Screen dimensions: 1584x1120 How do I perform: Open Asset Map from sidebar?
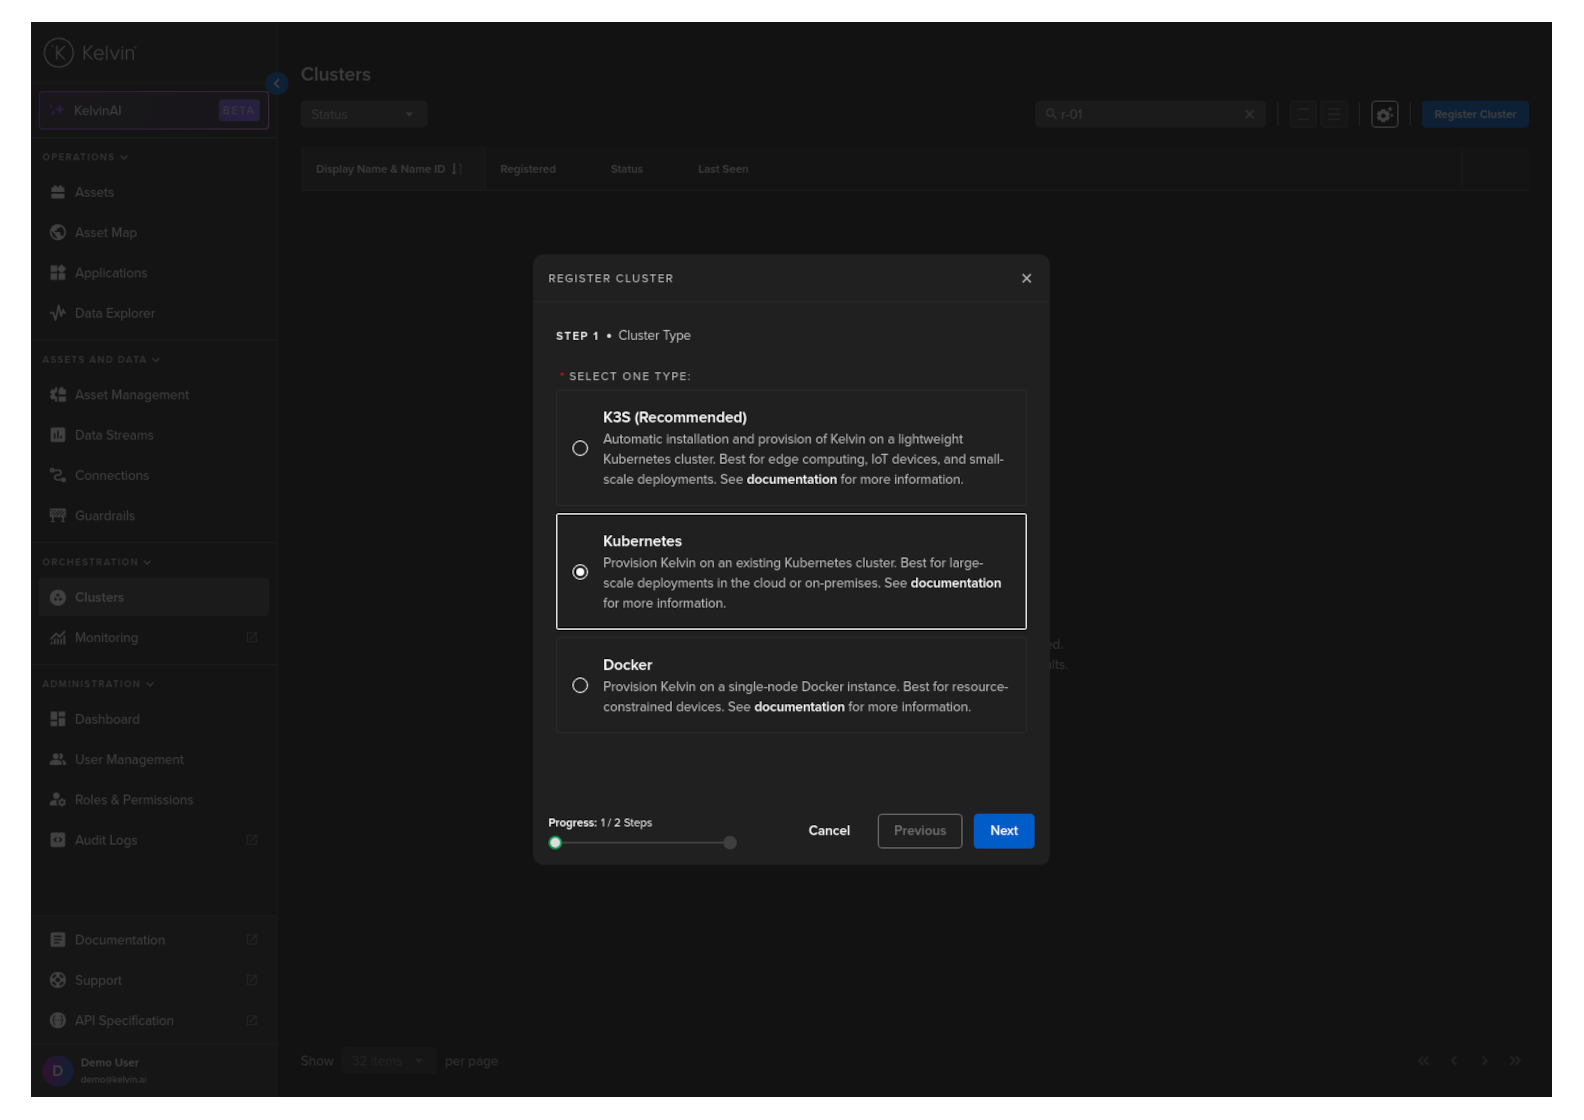coord(105,233)
